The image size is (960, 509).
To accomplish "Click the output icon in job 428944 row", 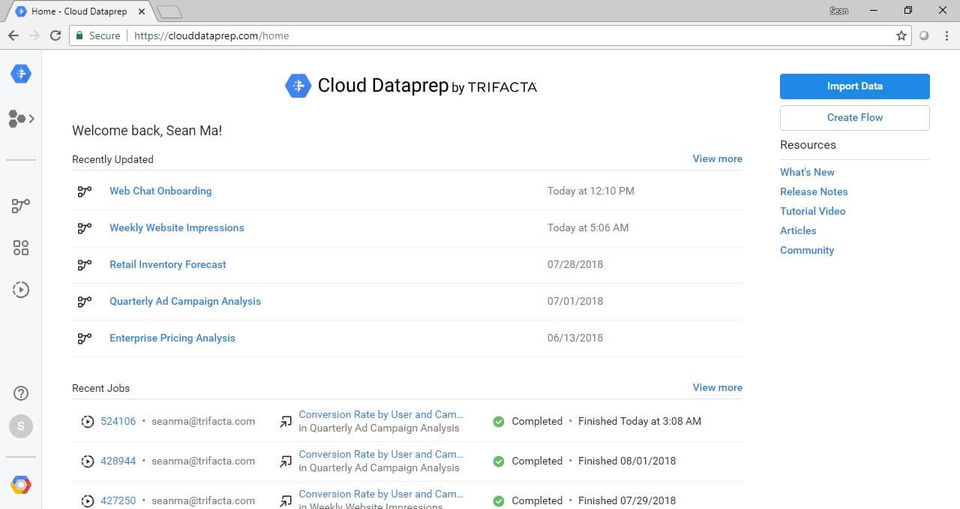I will (286, 461).
